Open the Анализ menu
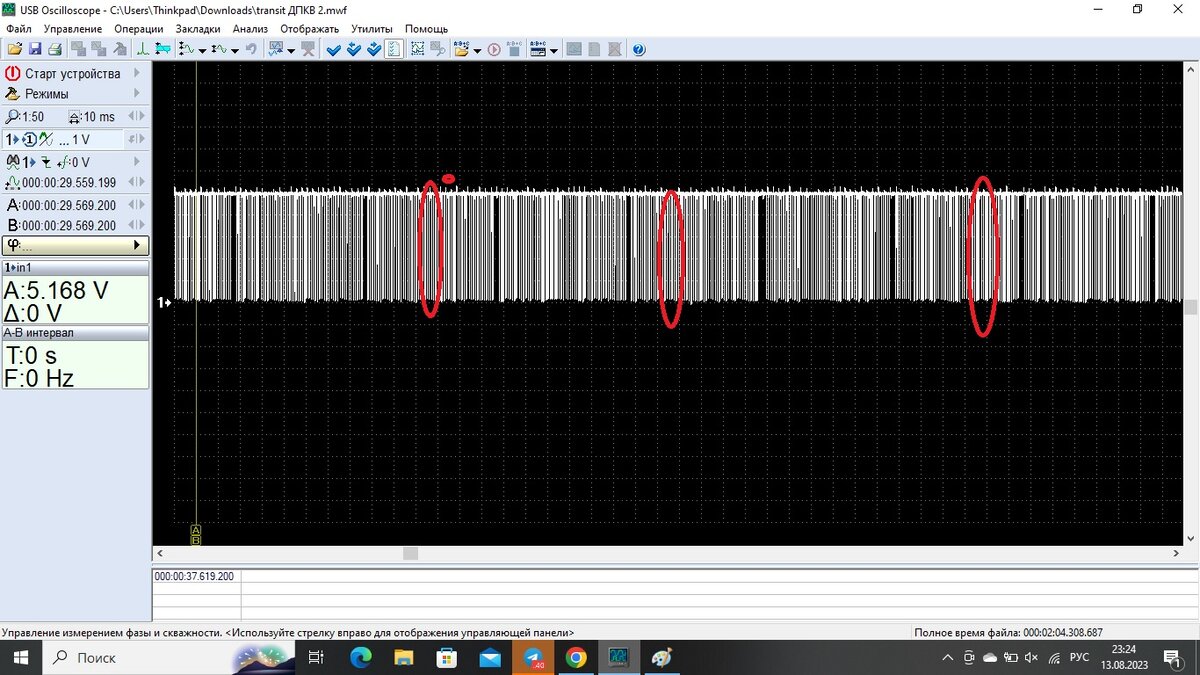The height and width of the screenshot is (675, 1200). 250,29
